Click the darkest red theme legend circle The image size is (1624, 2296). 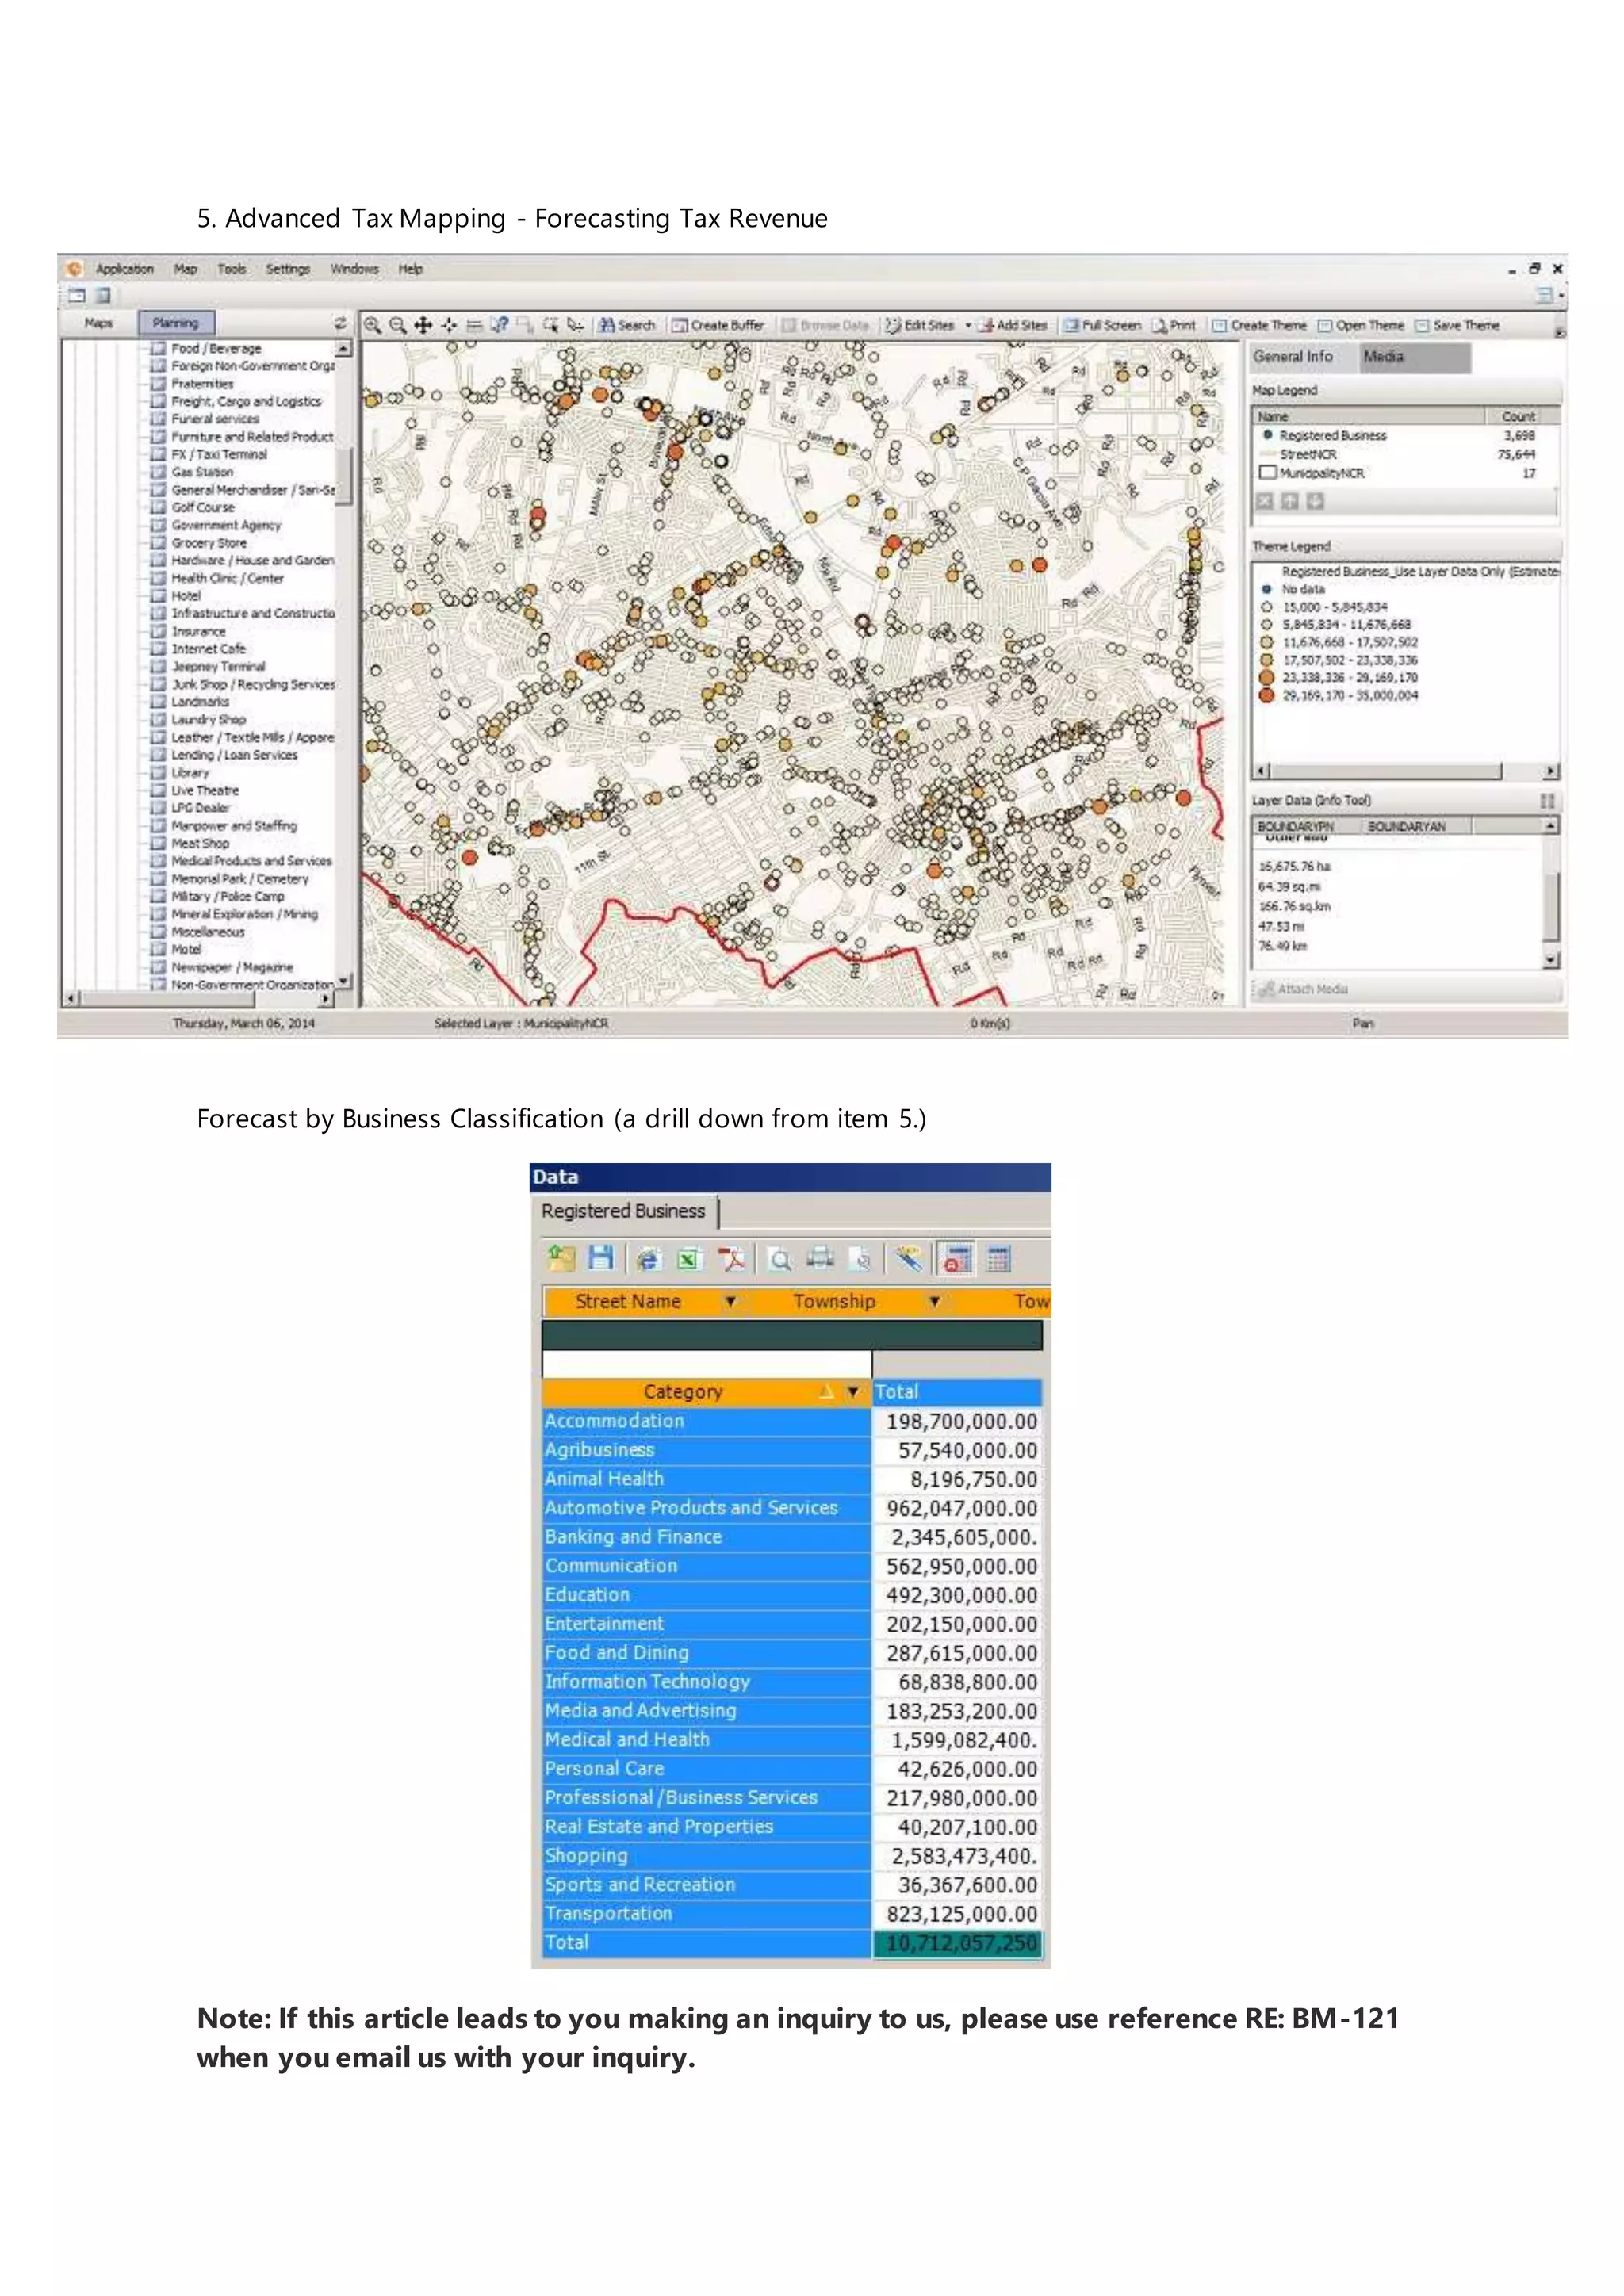1266,696
